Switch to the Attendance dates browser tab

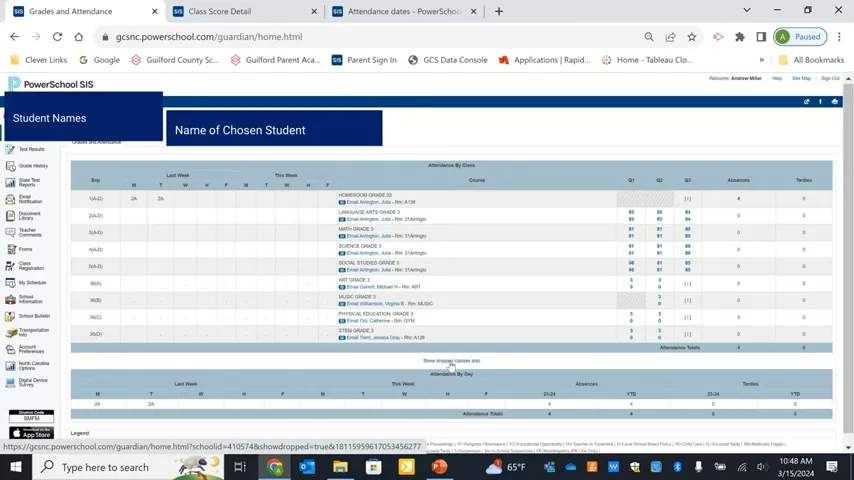click(x=400, y=12)
